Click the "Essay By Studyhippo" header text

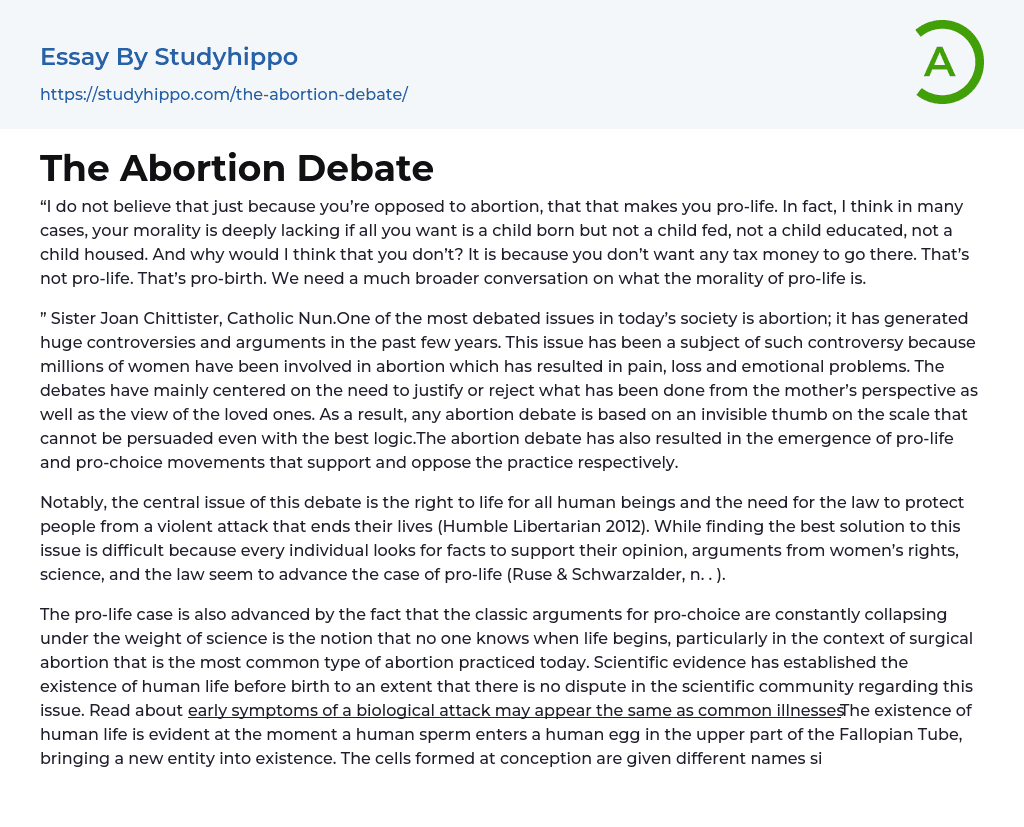(169, 57)
